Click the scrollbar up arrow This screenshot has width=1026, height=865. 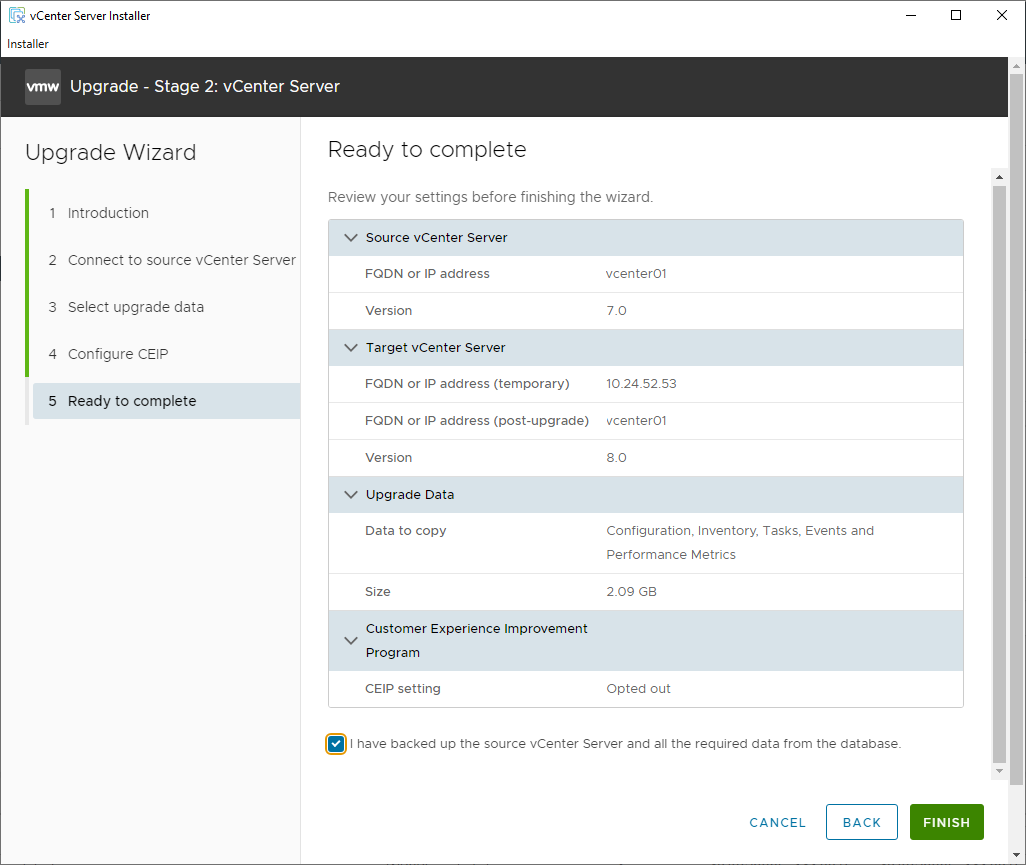[999, 178]
